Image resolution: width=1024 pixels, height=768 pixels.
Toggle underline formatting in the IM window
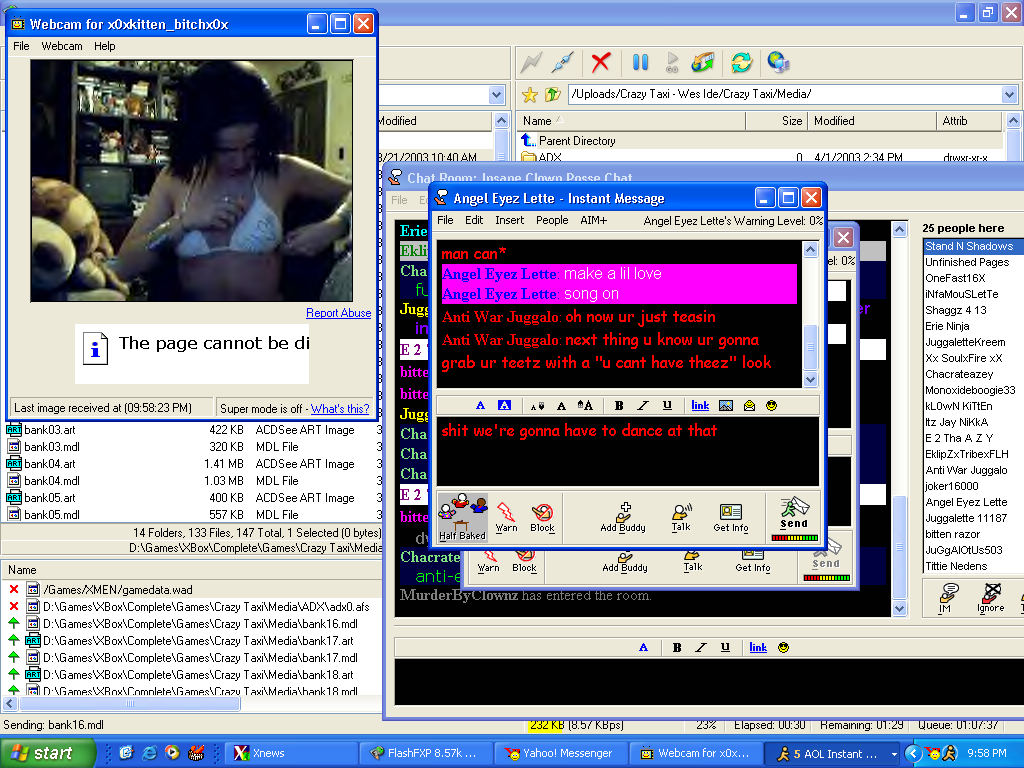pos(667,405)
